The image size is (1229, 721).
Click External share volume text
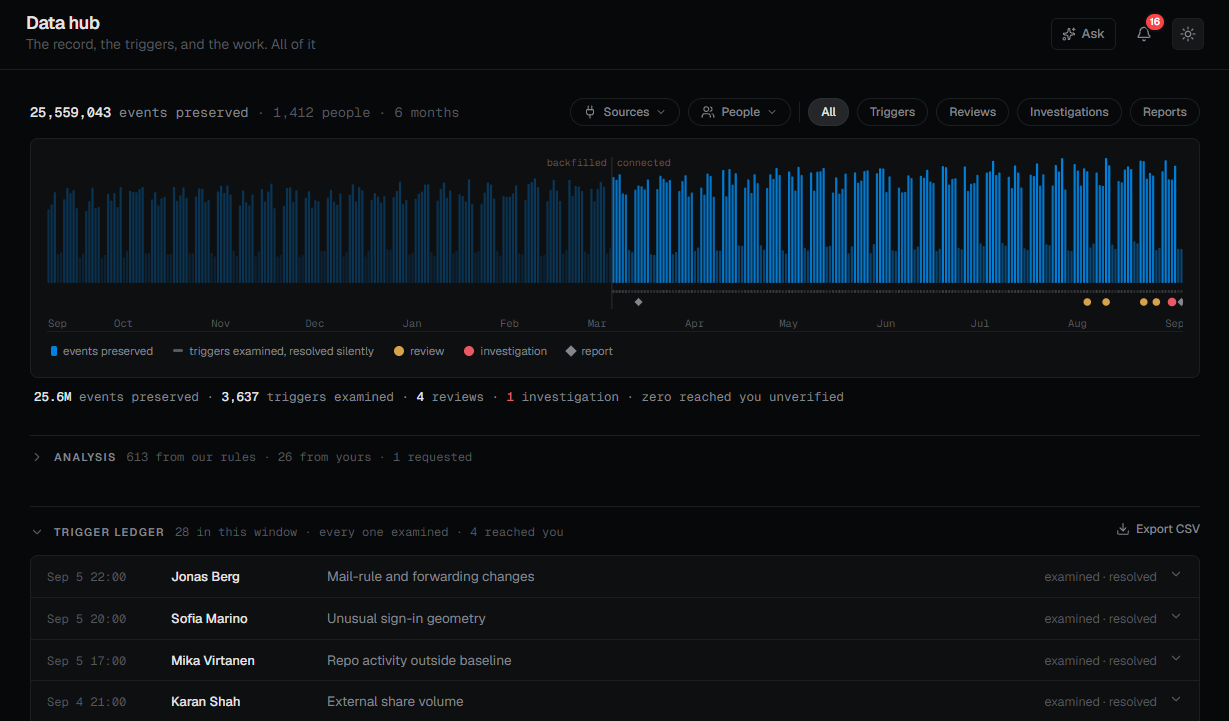click(x=395, y=702)
